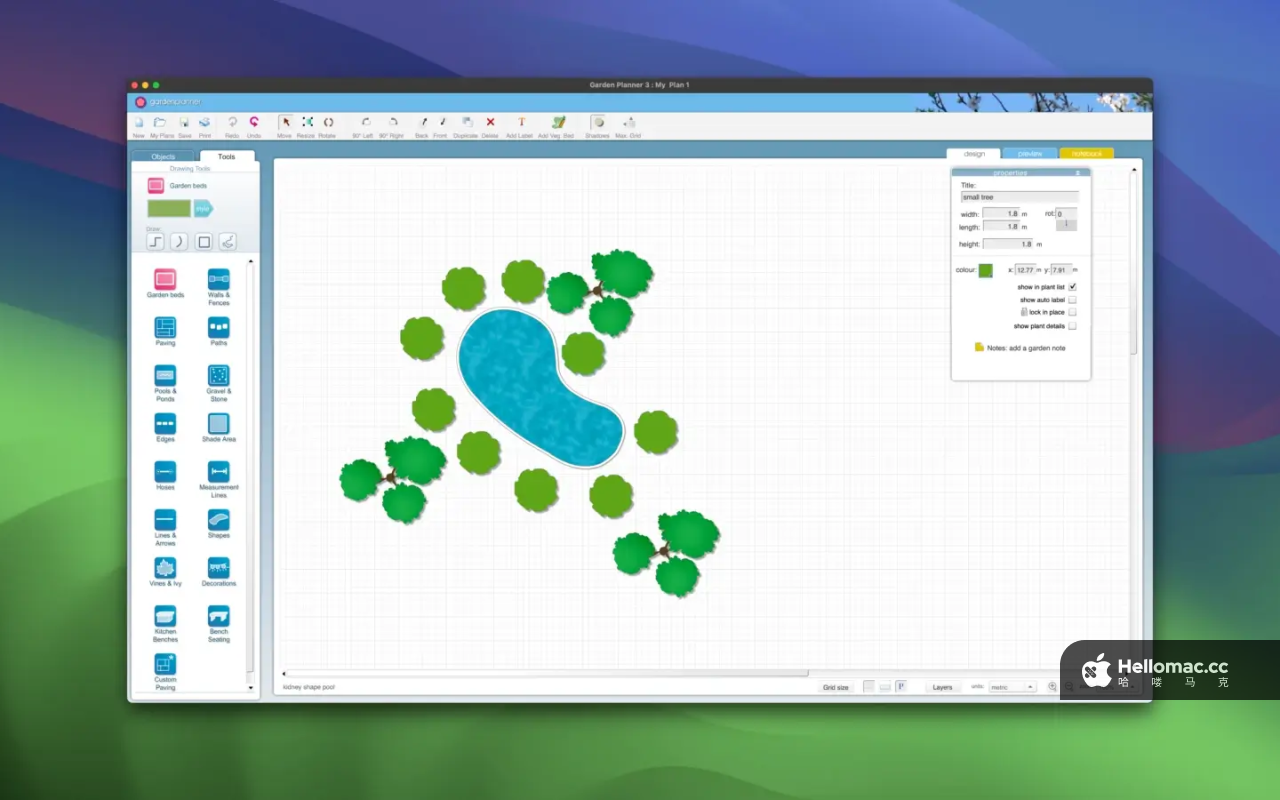The width and height of the screenshot is (1280, 800).
Task: Select the Edges tool
Action: pos(165,424)
